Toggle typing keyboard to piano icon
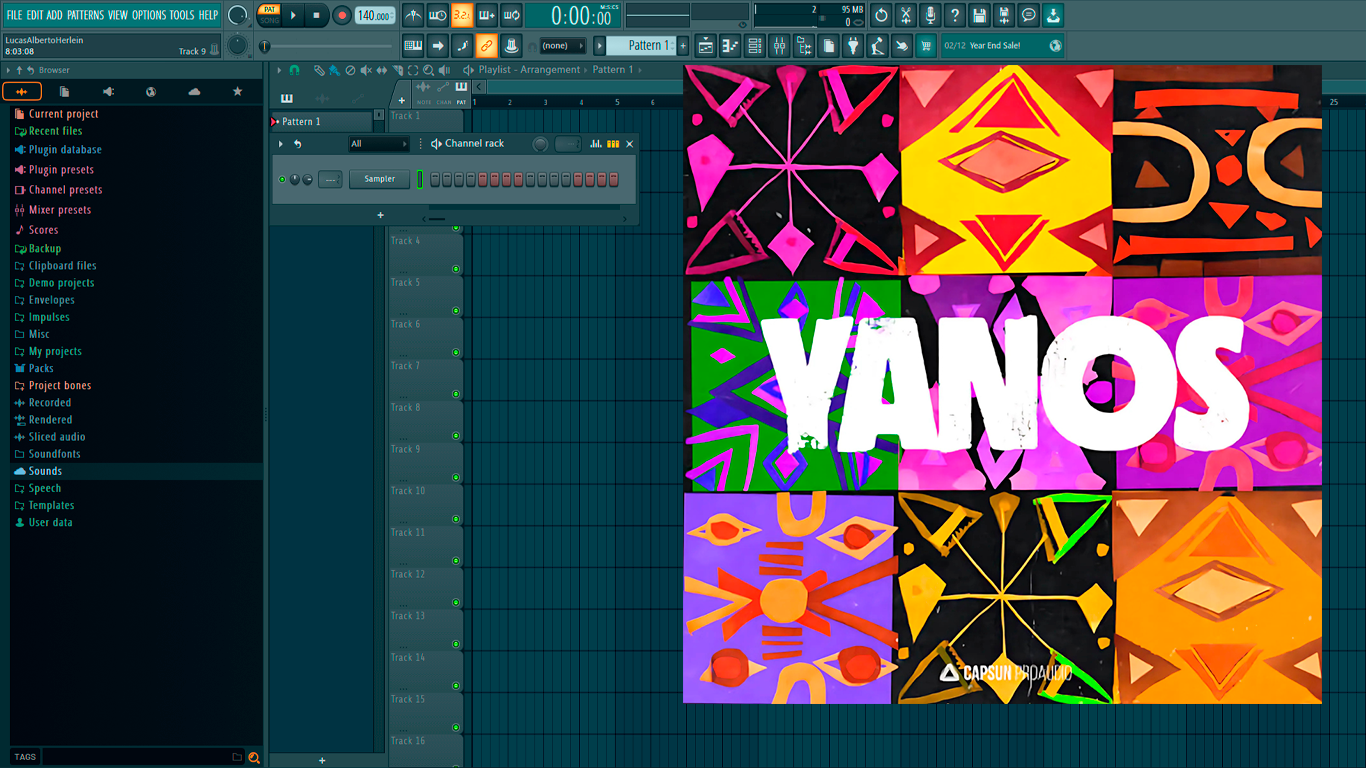The image size is (1366, 768). tap(413, 45)
